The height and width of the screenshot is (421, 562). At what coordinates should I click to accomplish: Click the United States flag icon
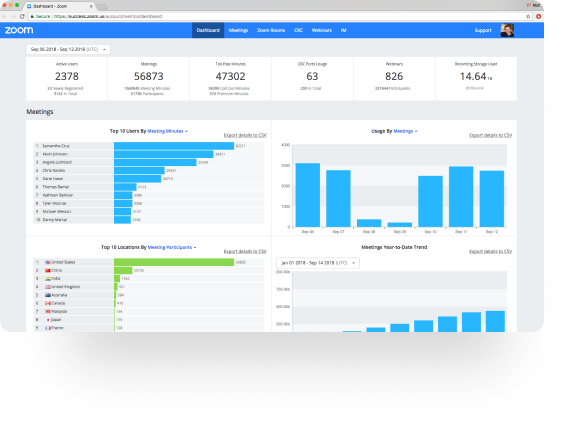click(48, 262)
